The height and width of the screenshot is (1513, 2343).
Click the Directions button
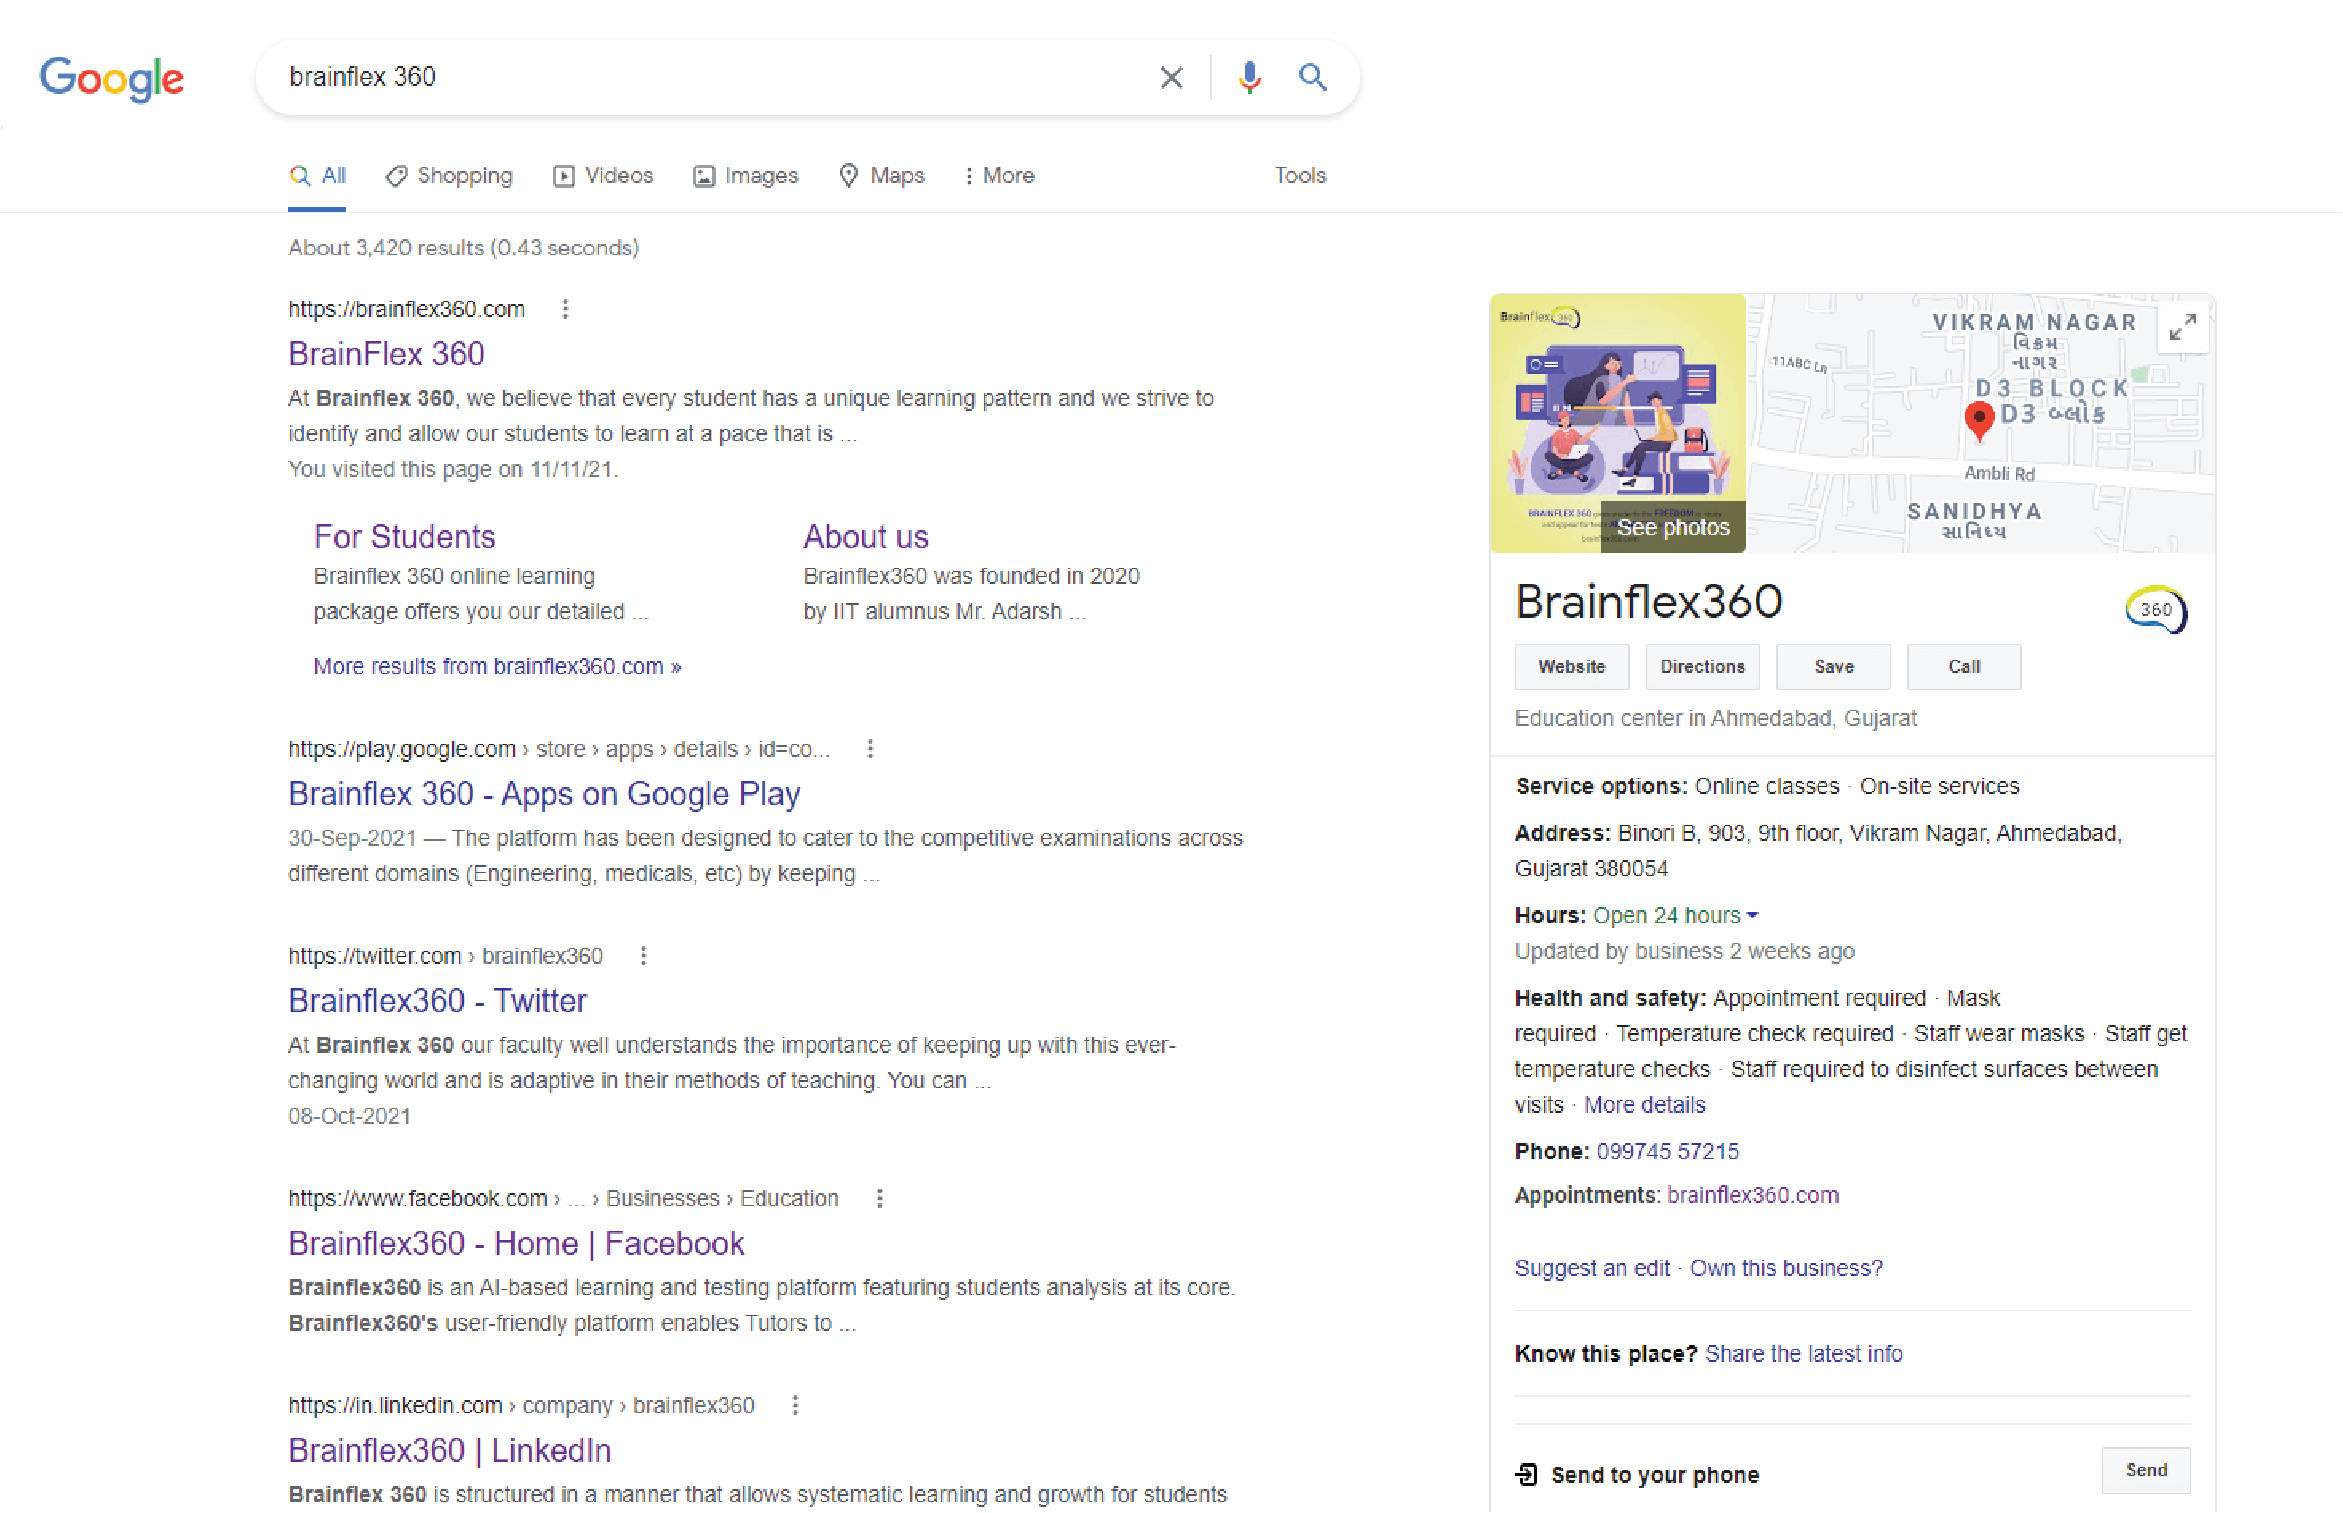coord(1702,667)
